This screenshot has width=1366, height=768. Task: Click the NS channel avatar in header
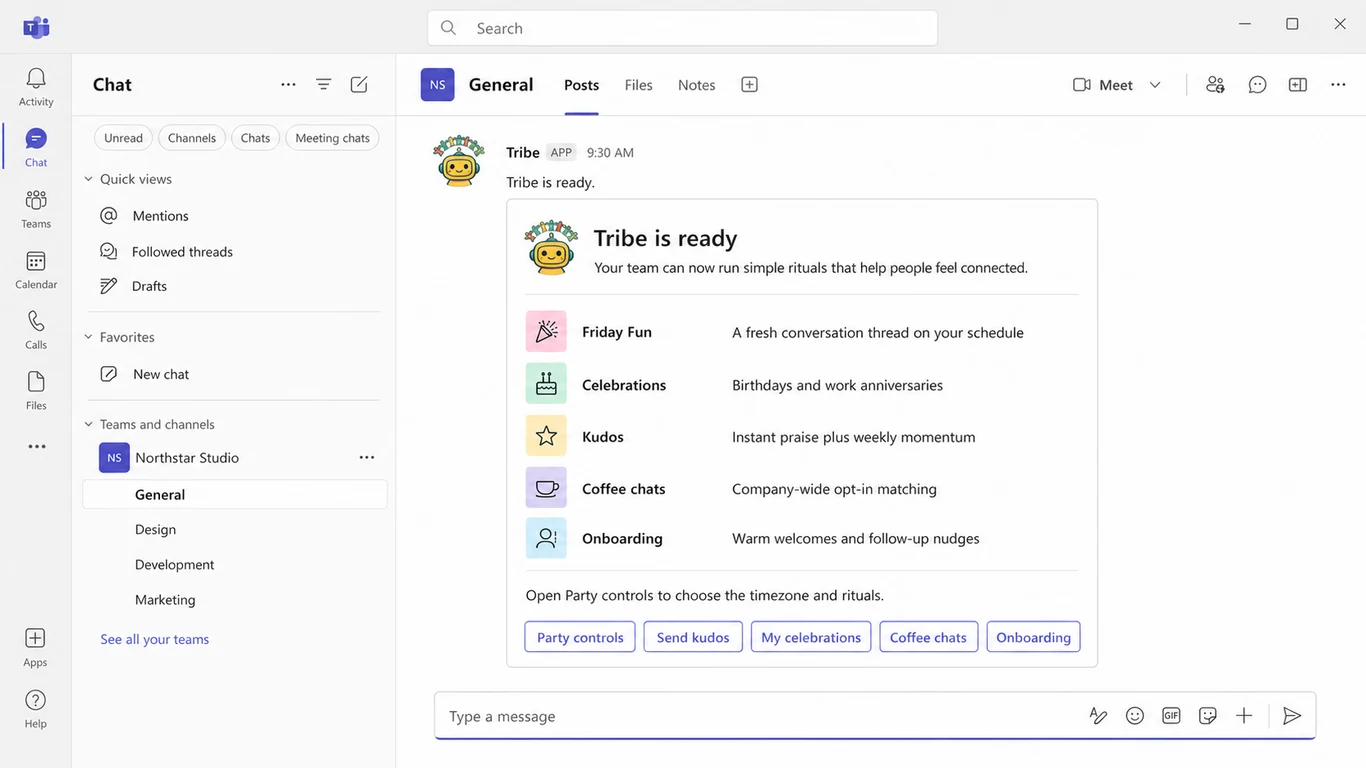point(438,85)
